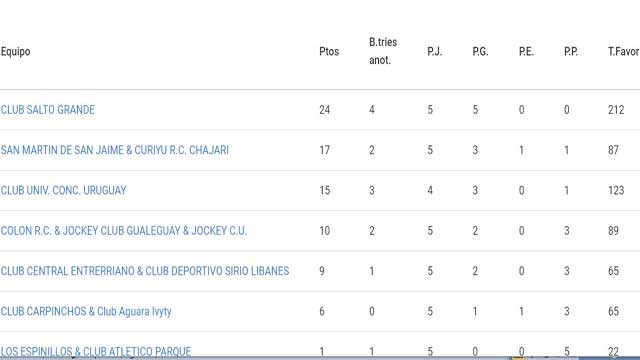The width and height of the screenshot is (640, 360).
Task: Click the Ptos column header
Action: tap(329, 51)
